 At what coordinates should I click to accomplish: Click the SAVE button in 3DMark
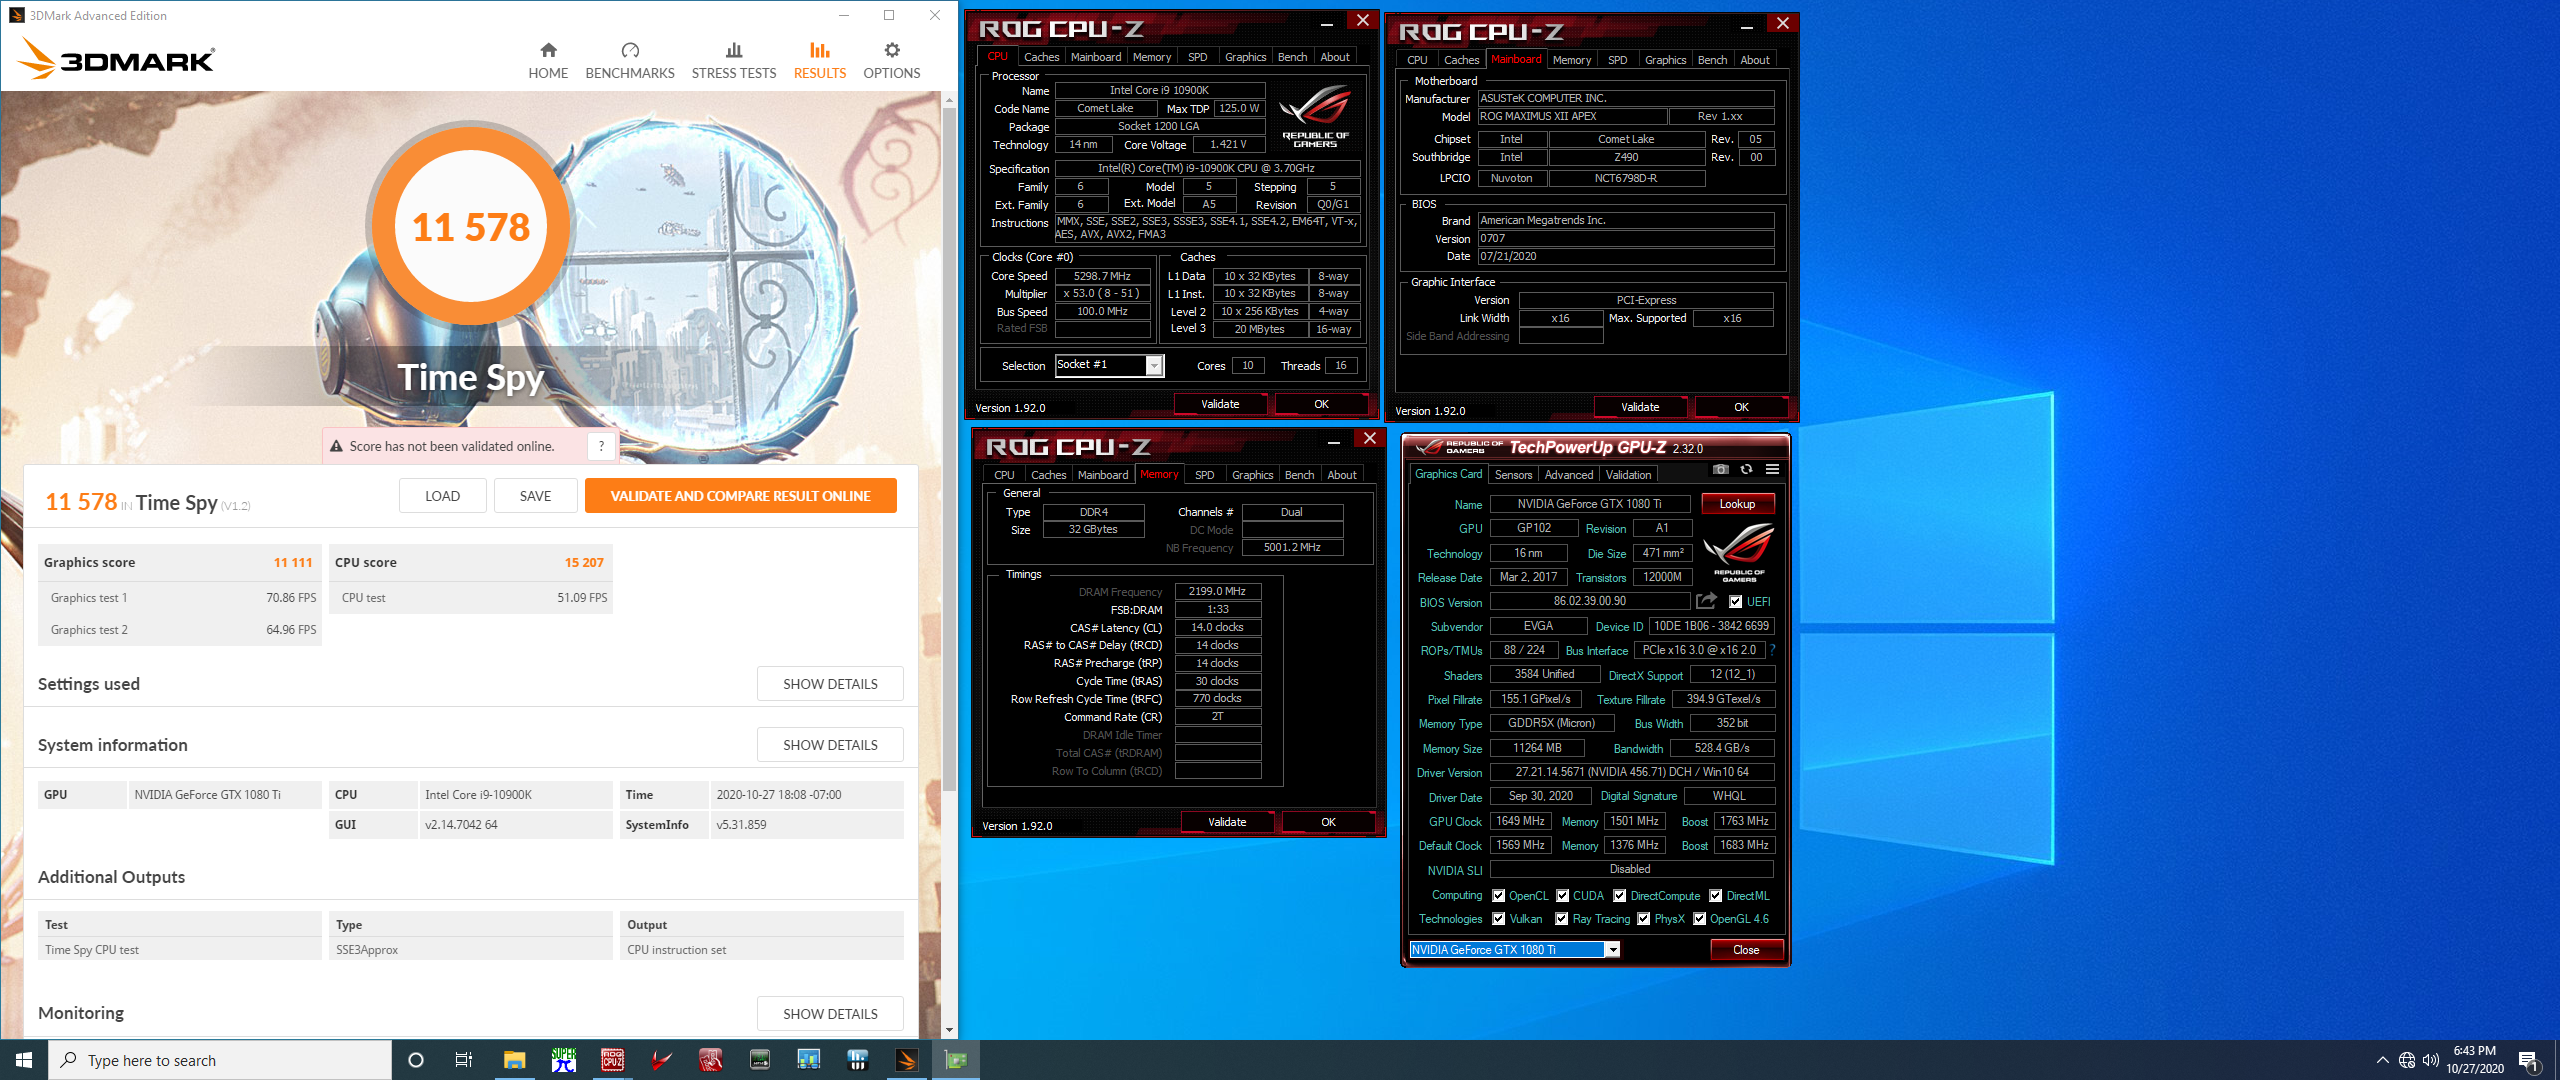535,496
